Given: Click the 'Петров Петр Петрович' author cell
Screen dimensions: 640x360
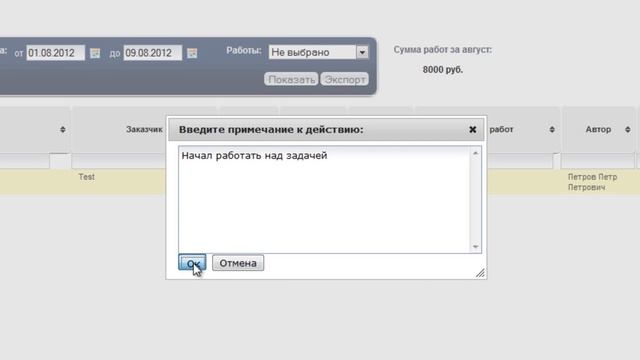Looking at the screenshot, I should pyautogui.click(x=592, y=182).
